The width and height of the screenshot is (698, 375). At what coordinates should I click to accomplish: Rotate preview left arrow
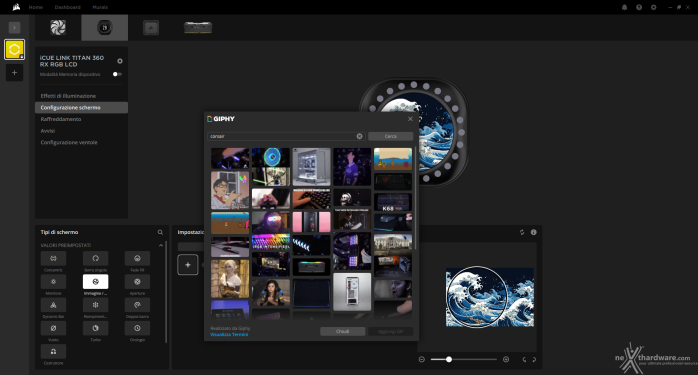coord(524,359)
